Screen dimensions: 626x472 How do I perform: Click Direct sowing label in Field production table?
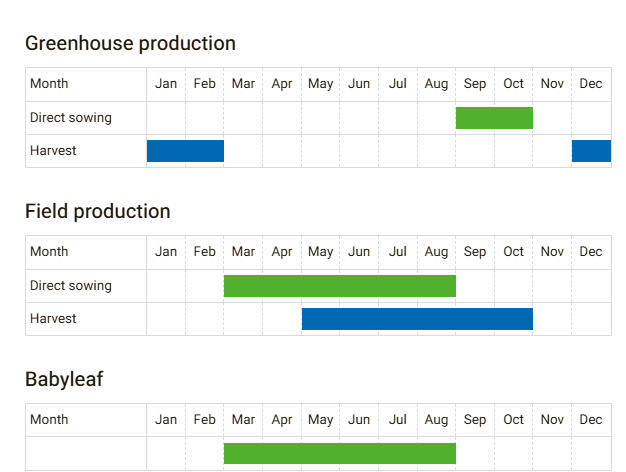[70, 286]
